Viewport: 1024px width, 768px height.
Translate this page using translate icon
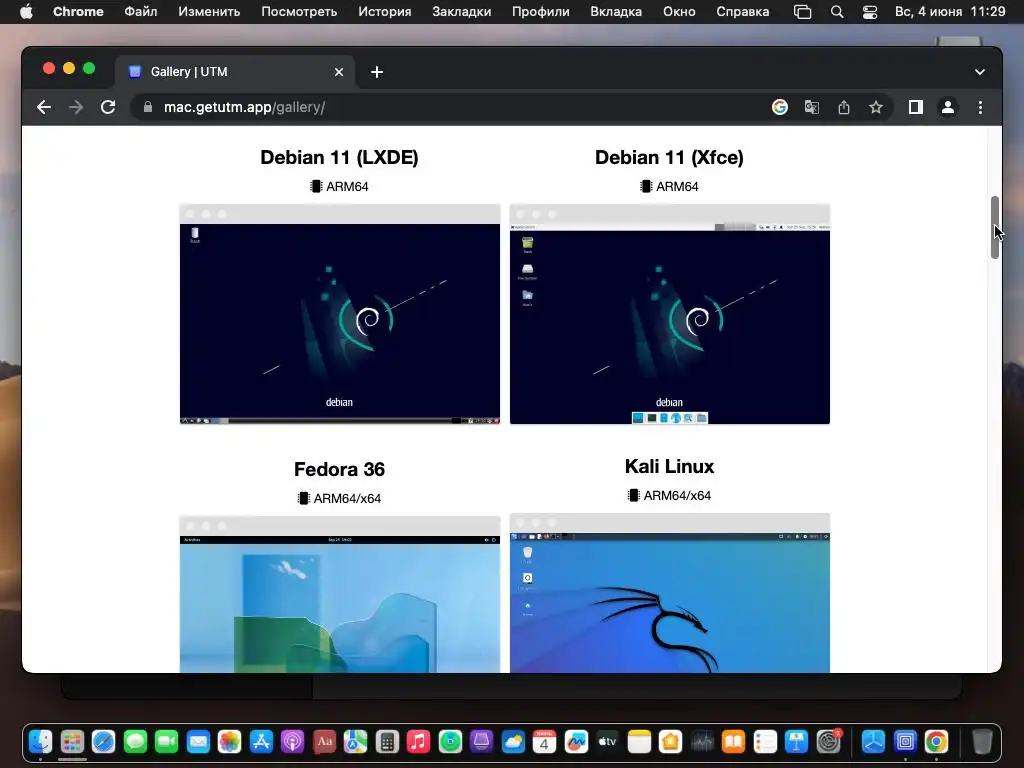(x=812, y=107)
